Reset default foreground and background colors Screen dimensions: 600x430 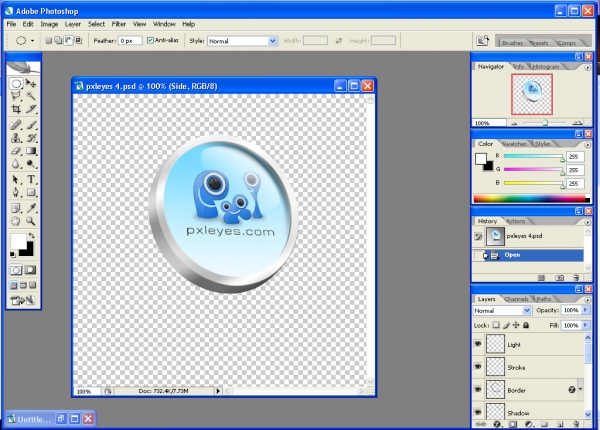pyautogui.click(x=13, y=254)
